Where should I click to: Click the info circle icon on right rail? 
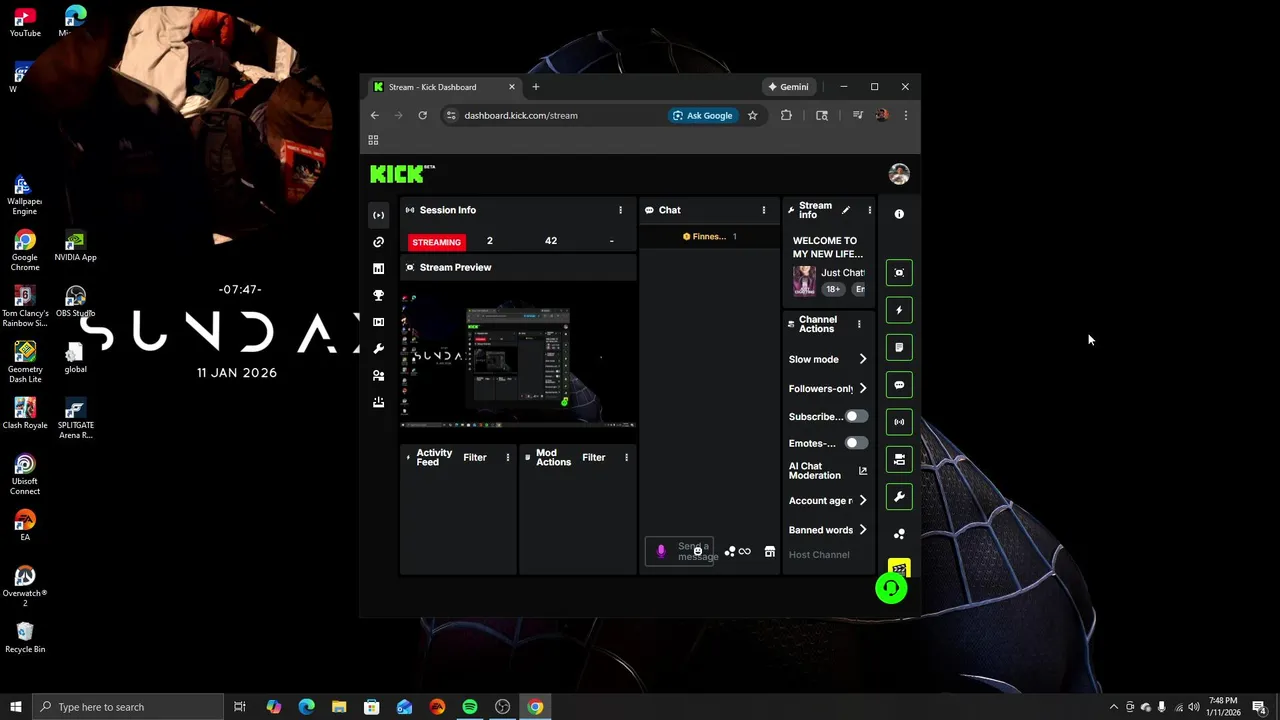point(899,214)
